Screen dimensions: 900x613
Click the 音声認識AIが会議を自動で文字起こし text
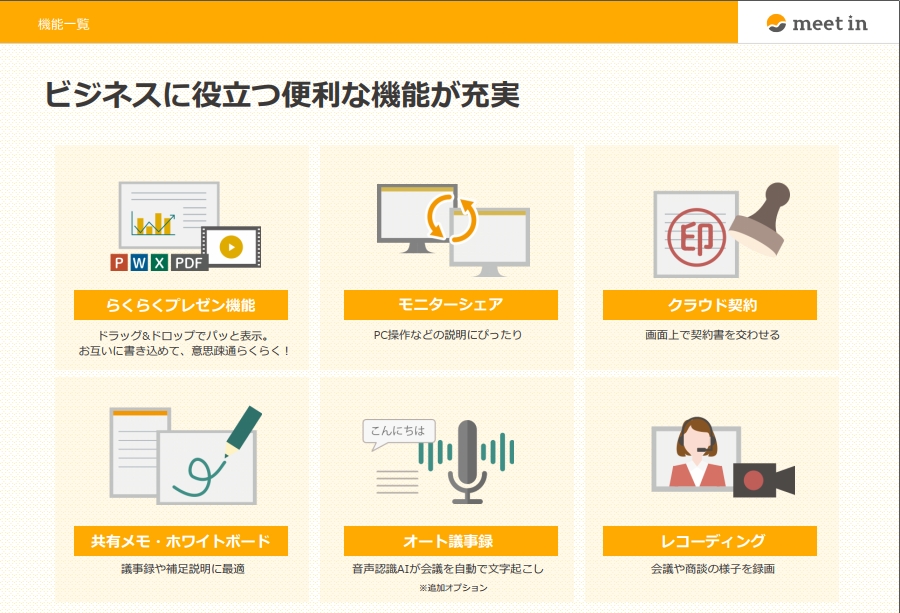click(x=448, y=569)
